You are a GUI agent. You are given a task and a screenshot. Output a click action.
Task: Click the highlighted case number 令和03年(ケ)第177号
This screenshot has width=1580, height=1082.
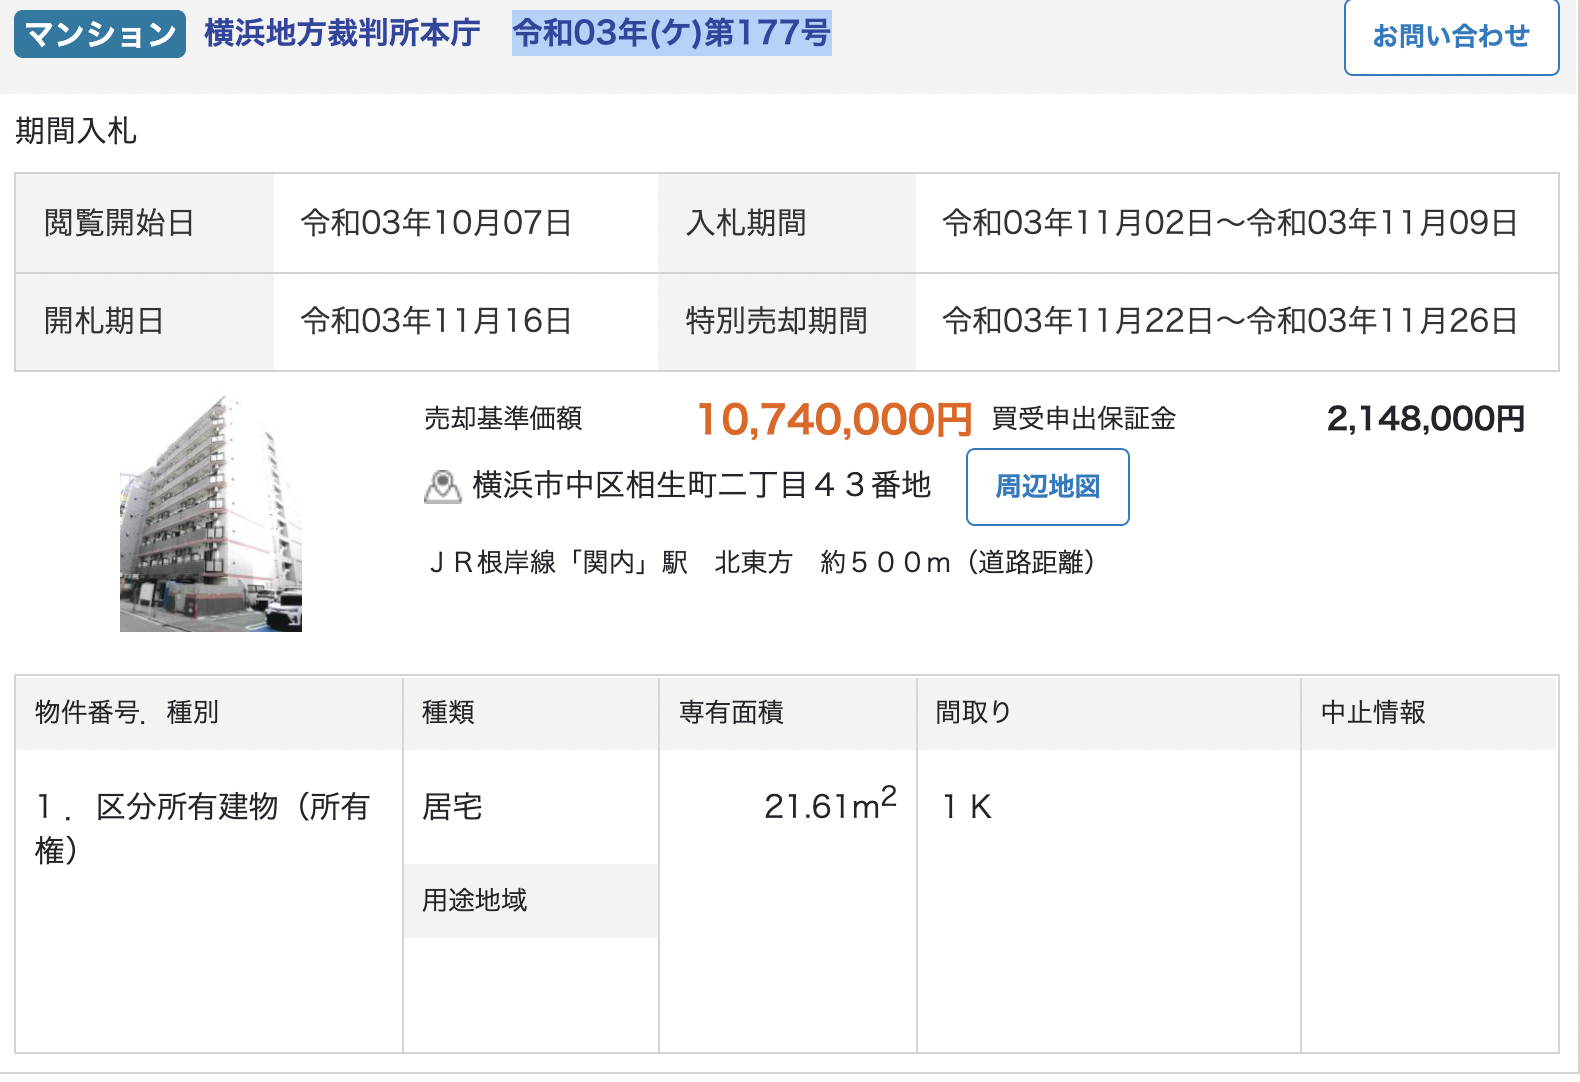pyautogui.click(x=671, y=33)
